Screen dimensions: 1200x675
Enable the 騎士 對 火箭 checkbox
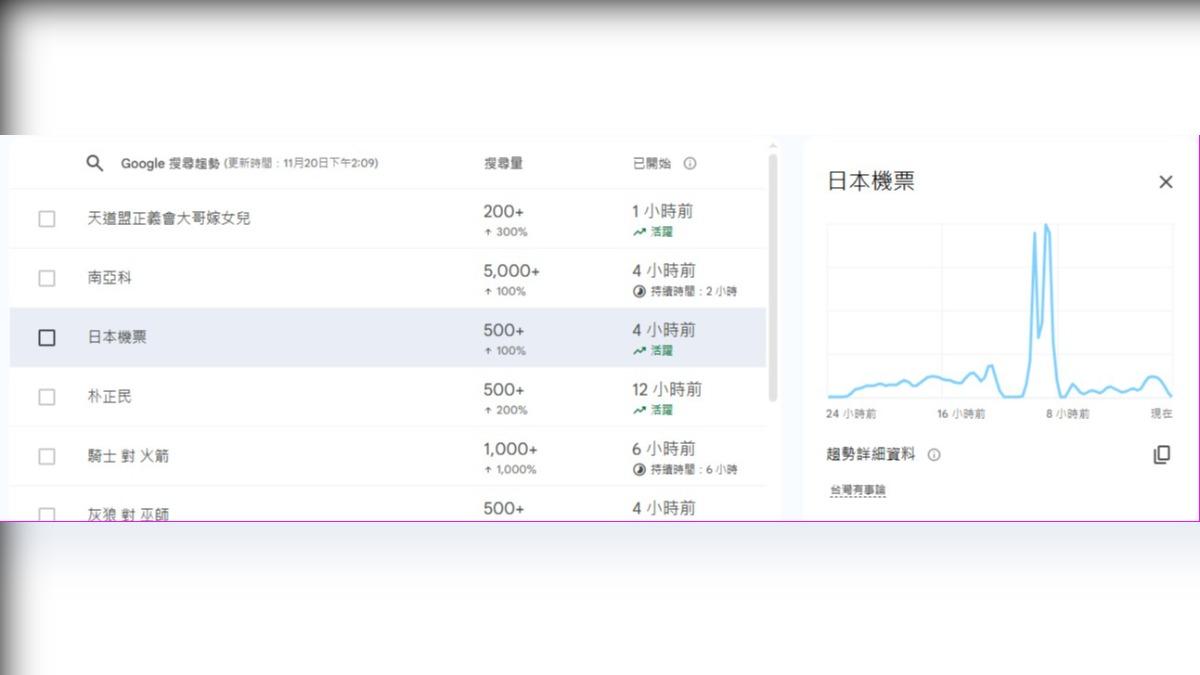(47, 457)
